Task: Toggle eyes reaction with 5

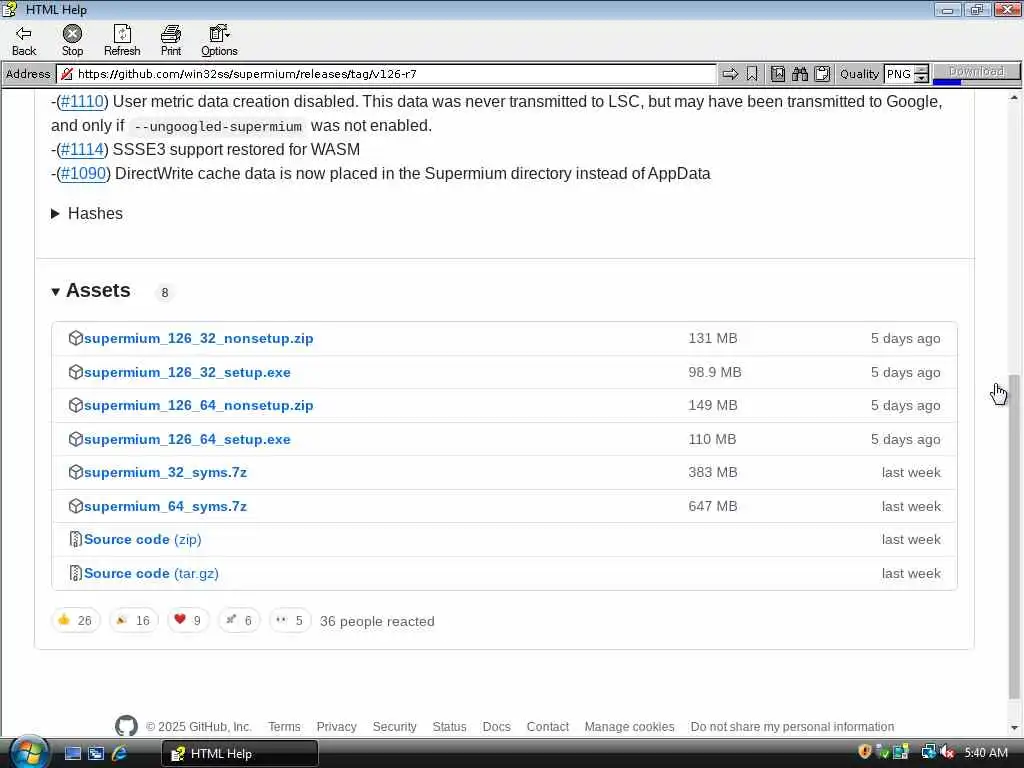Action: tap(290, 620)
